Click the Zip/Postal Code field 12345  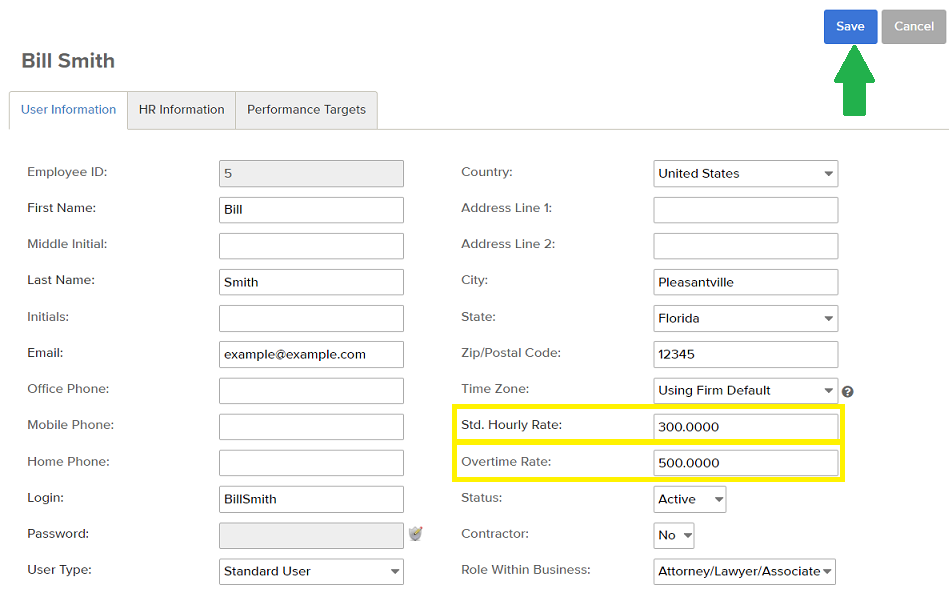[x=746, y=355]
